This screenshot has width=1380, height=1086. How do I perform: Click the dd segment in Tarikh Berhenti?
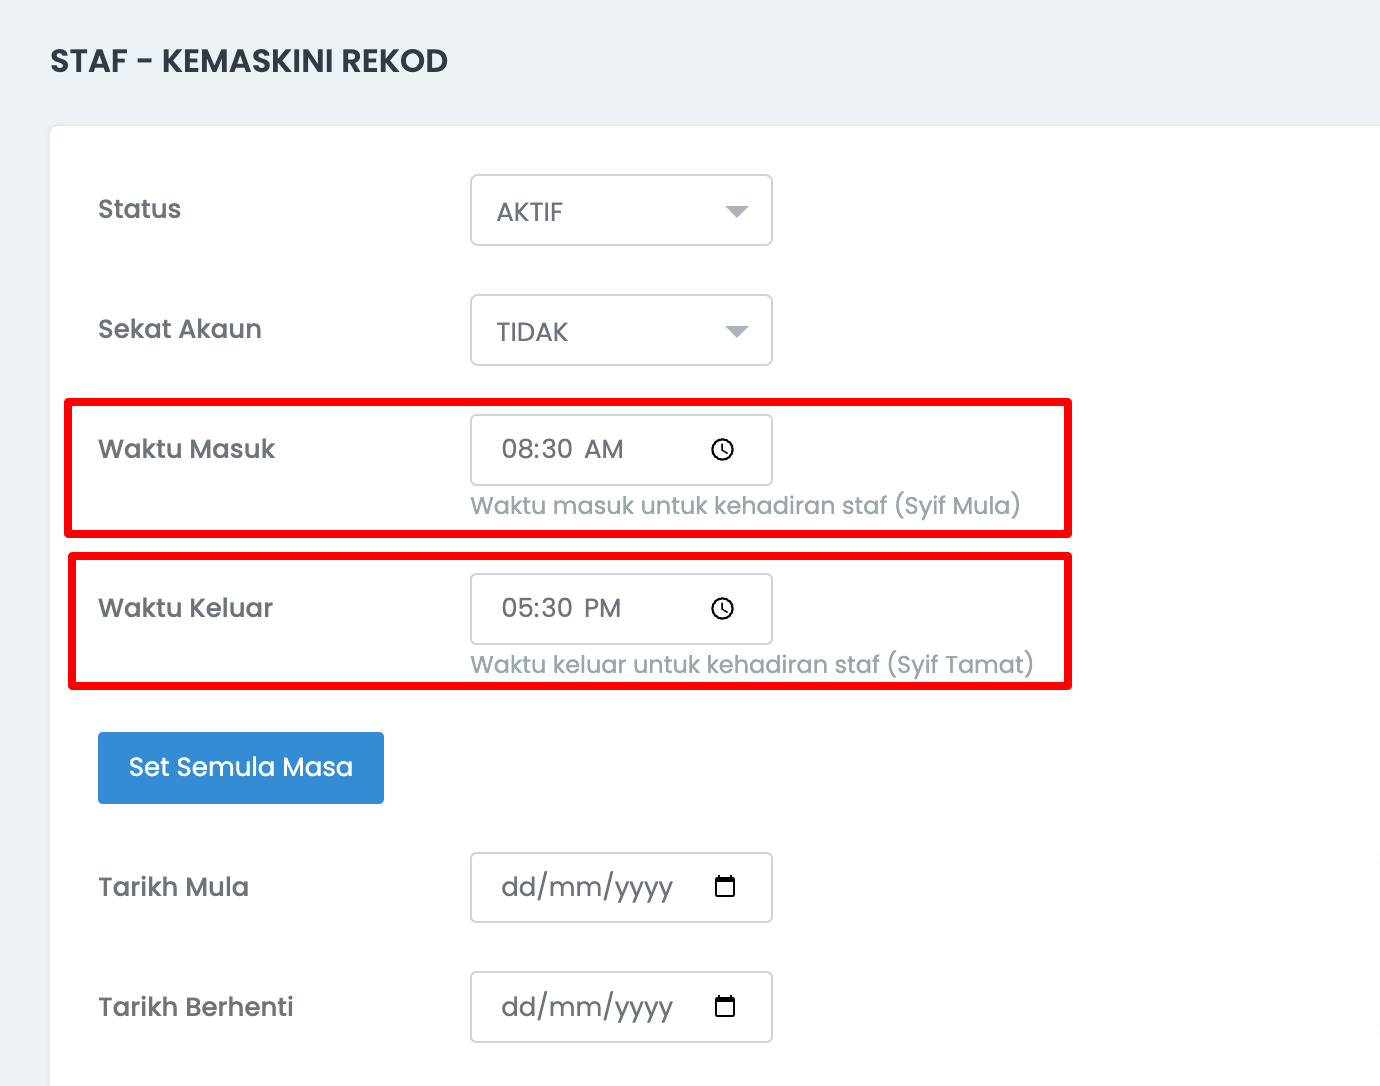click(x=519, y=1006)
